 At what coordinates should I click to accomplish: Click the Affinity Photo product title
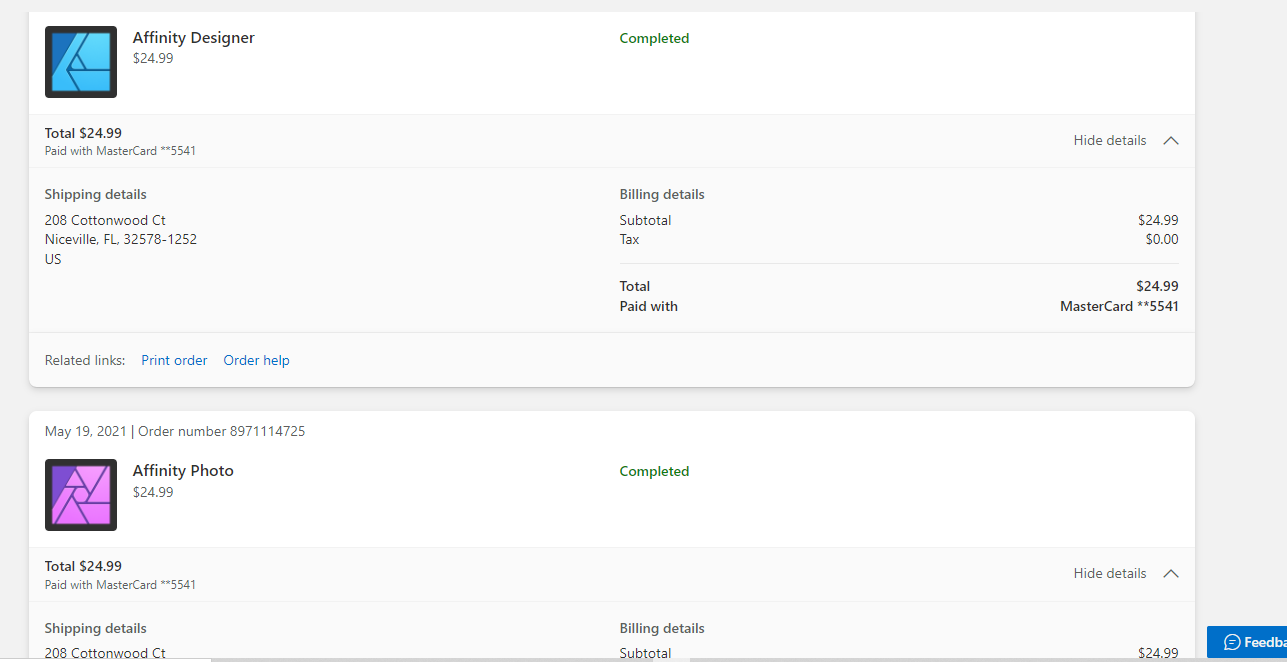(183, 470)
